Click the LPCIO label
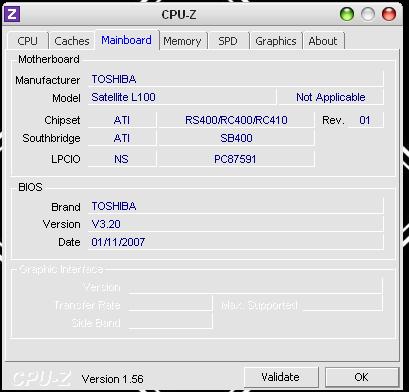 [x=66, y=159]
